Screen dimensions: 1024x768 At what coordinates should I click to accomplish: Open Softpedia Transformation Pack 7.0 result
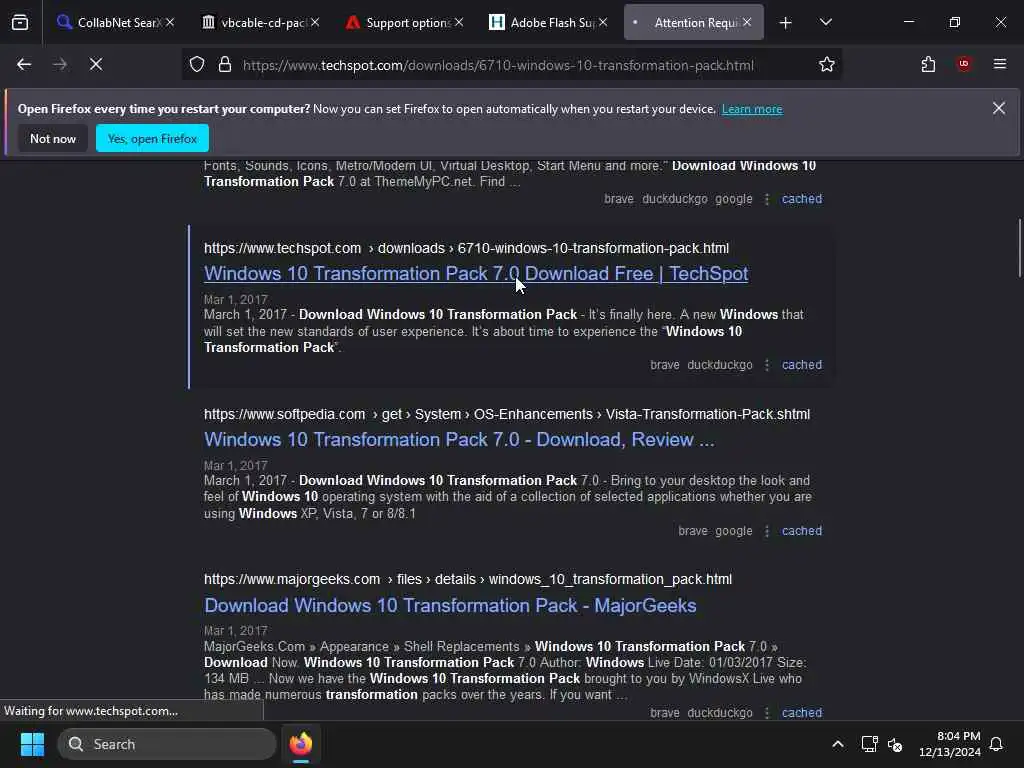[x=459, y=440]
